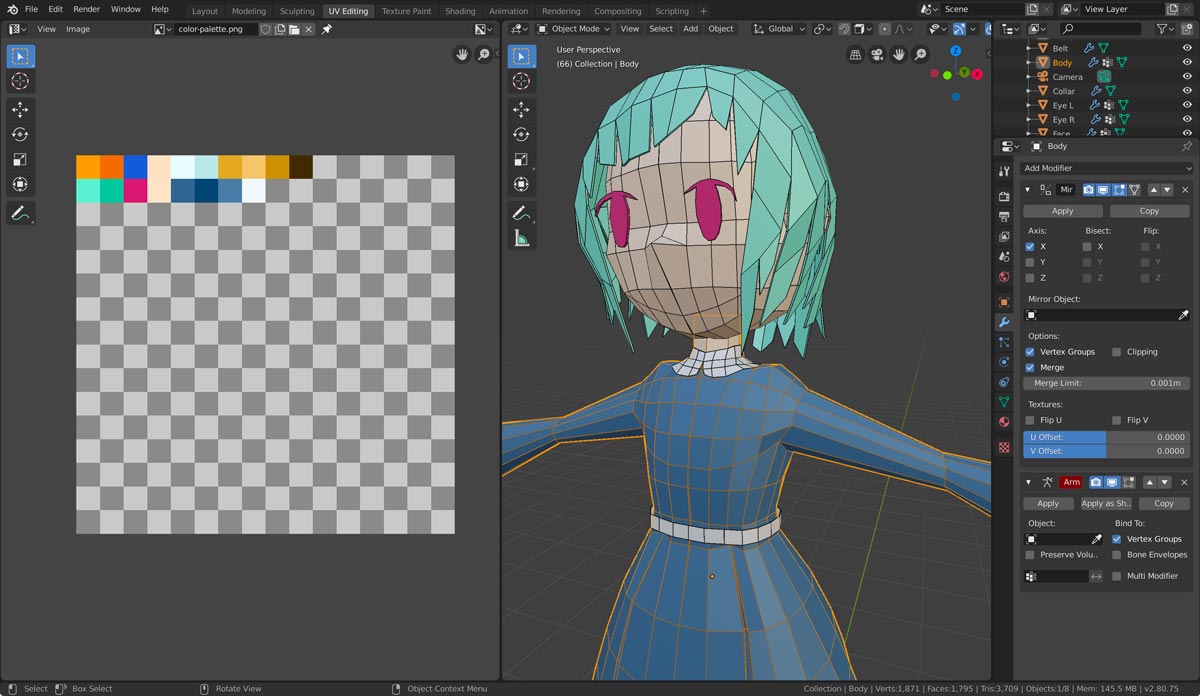Open the Modifiers properties tab wrench icon
The width and height of the screenshot is (1200, 696).
(1004, 322)
